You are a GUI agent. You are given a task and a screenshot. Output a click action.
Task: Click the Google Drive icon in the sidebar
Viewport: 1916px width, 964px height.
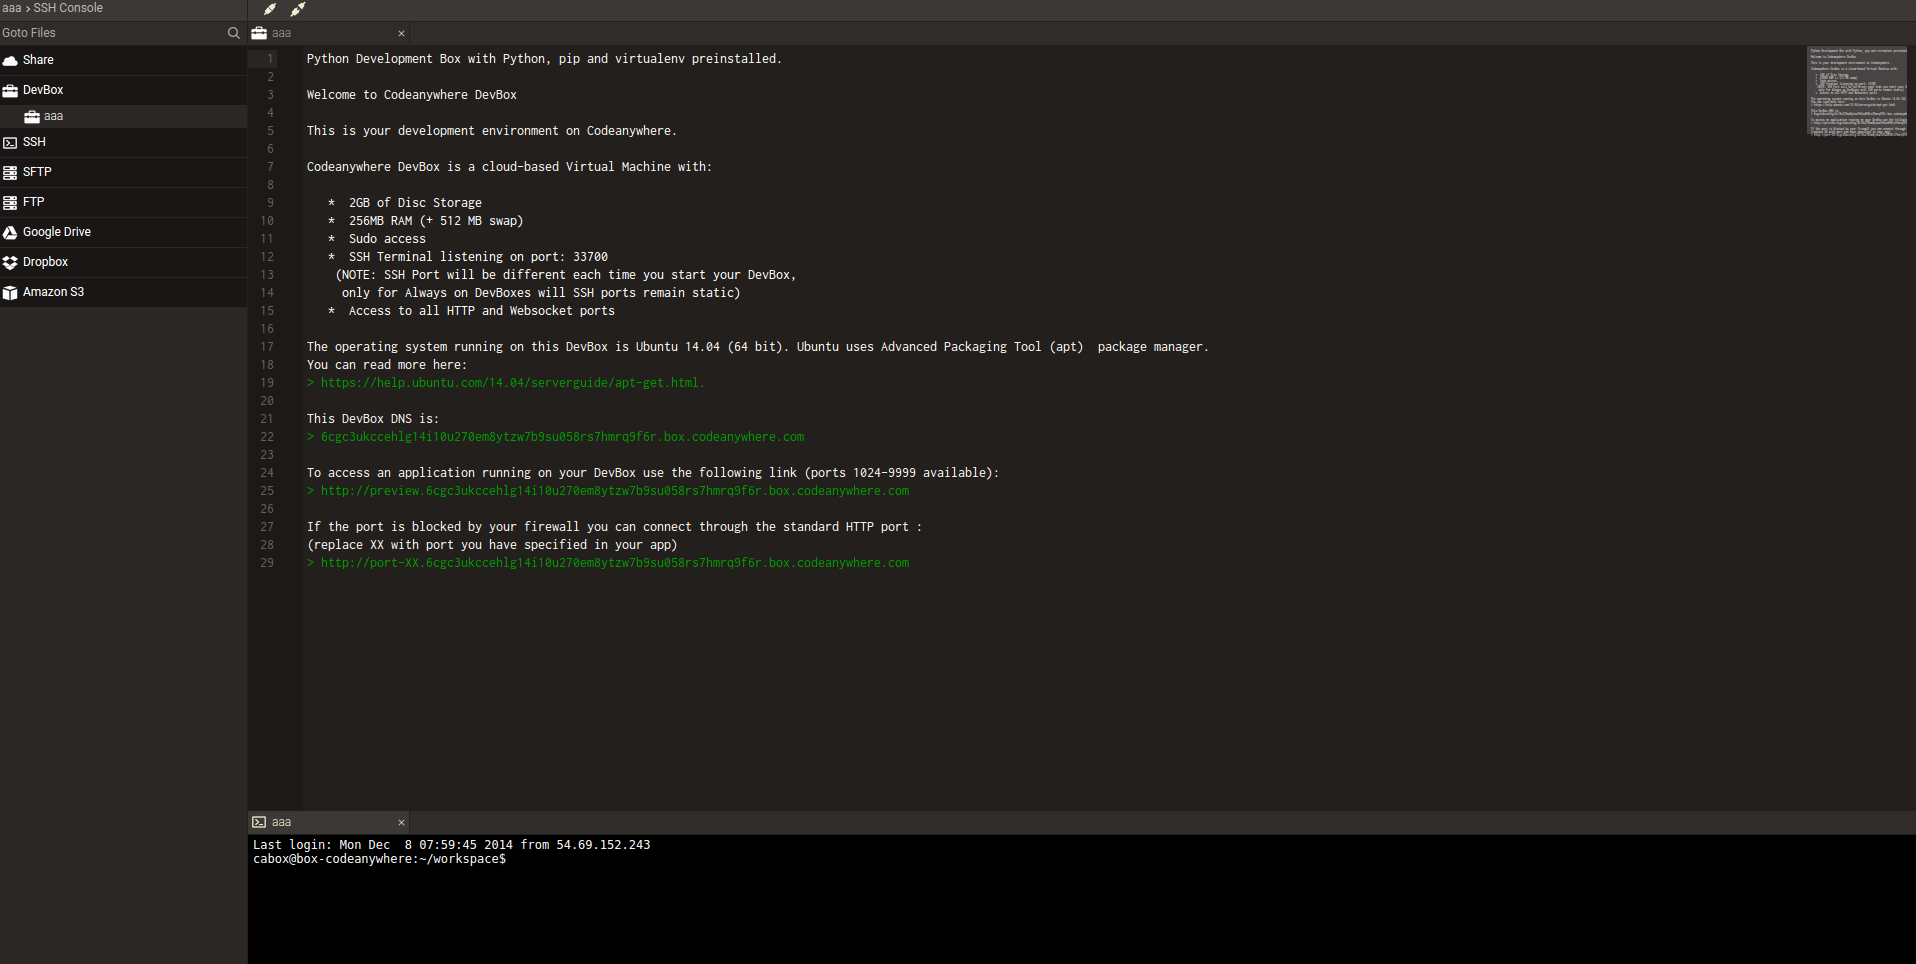pyautogui.click(x=10, y=233)
